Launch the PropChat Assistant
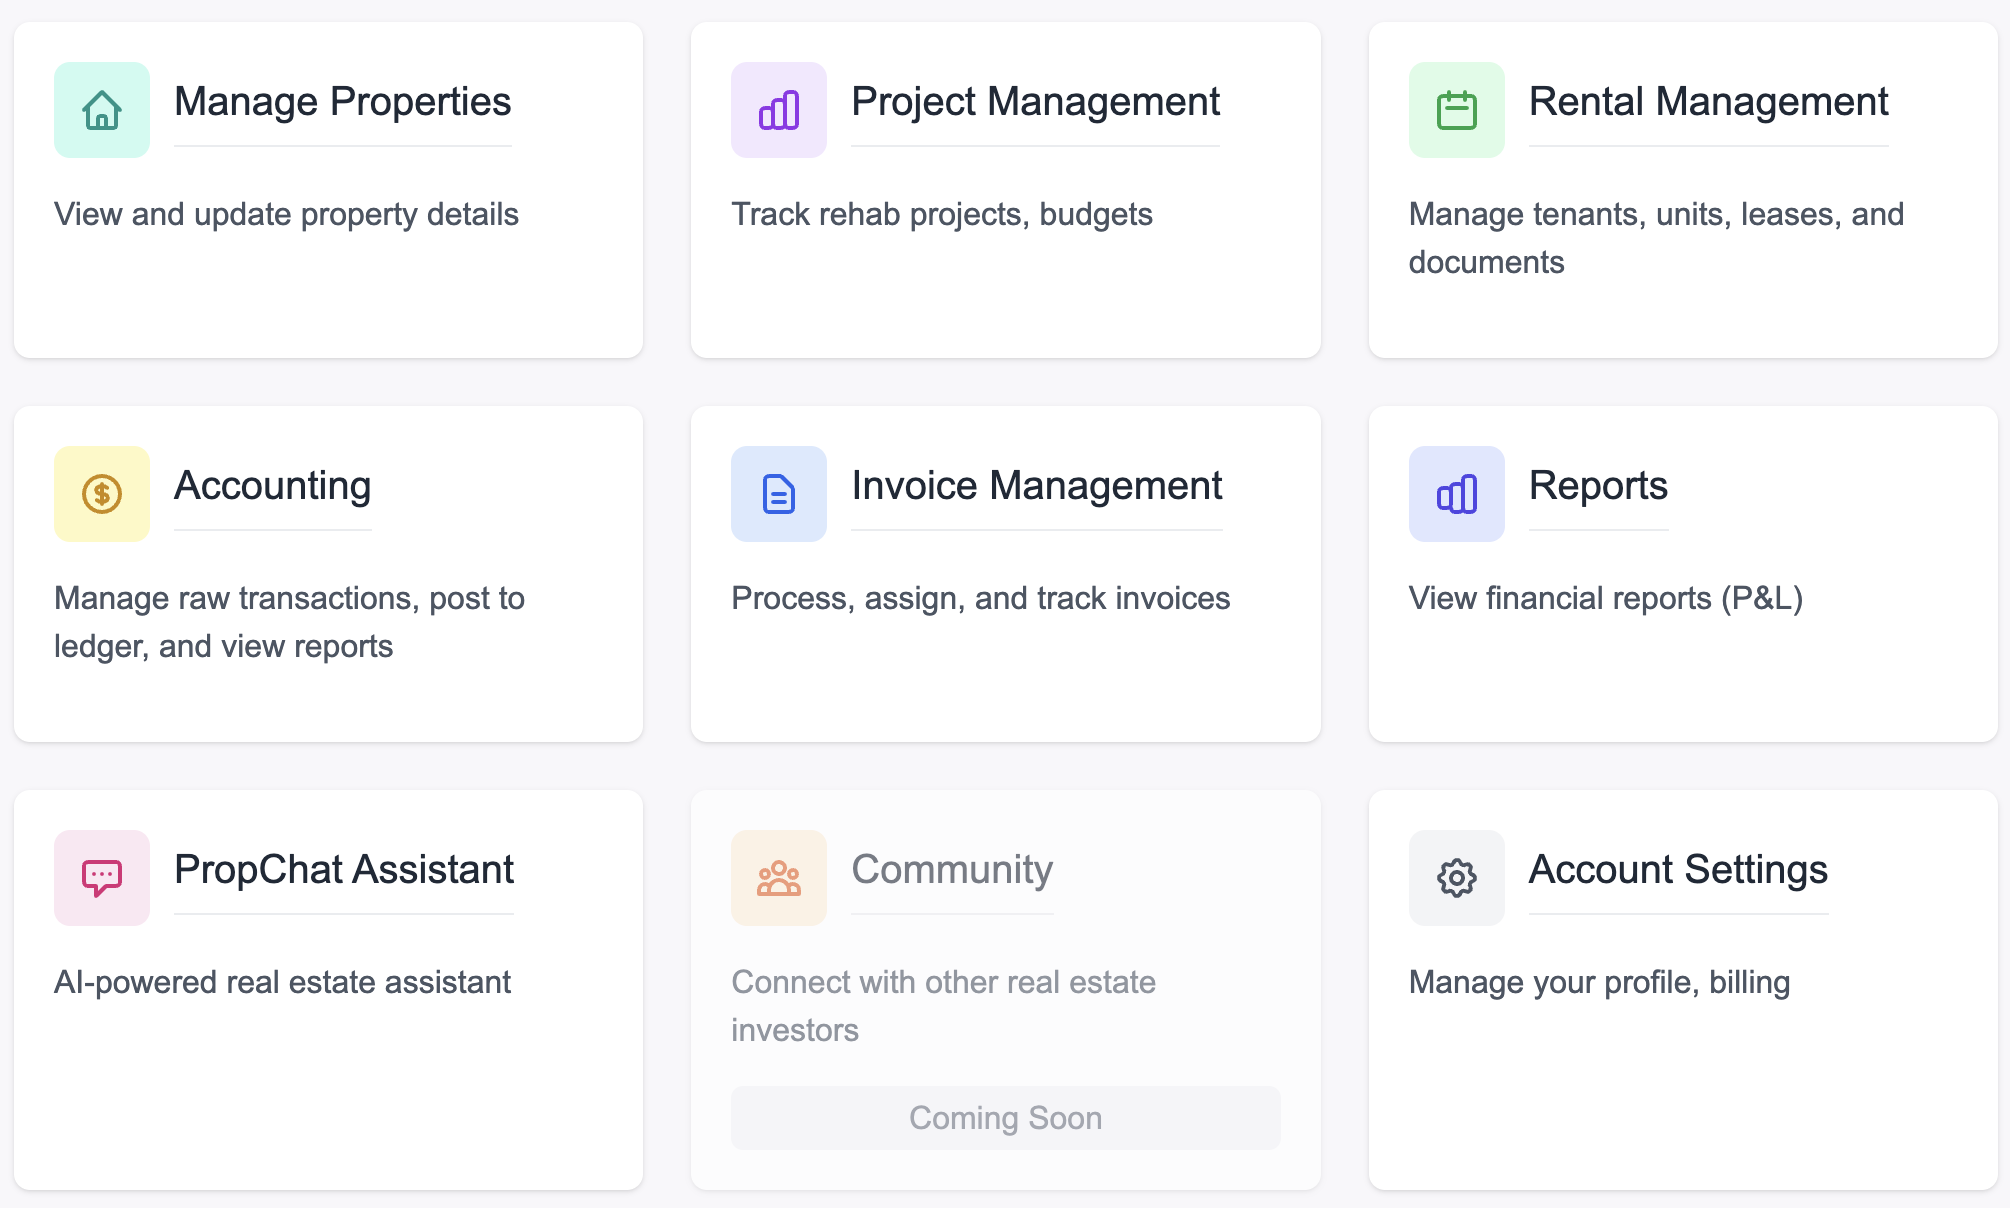Viewport: 2010px width, 1208px height. pyautogui.click(x=344, y=870)
